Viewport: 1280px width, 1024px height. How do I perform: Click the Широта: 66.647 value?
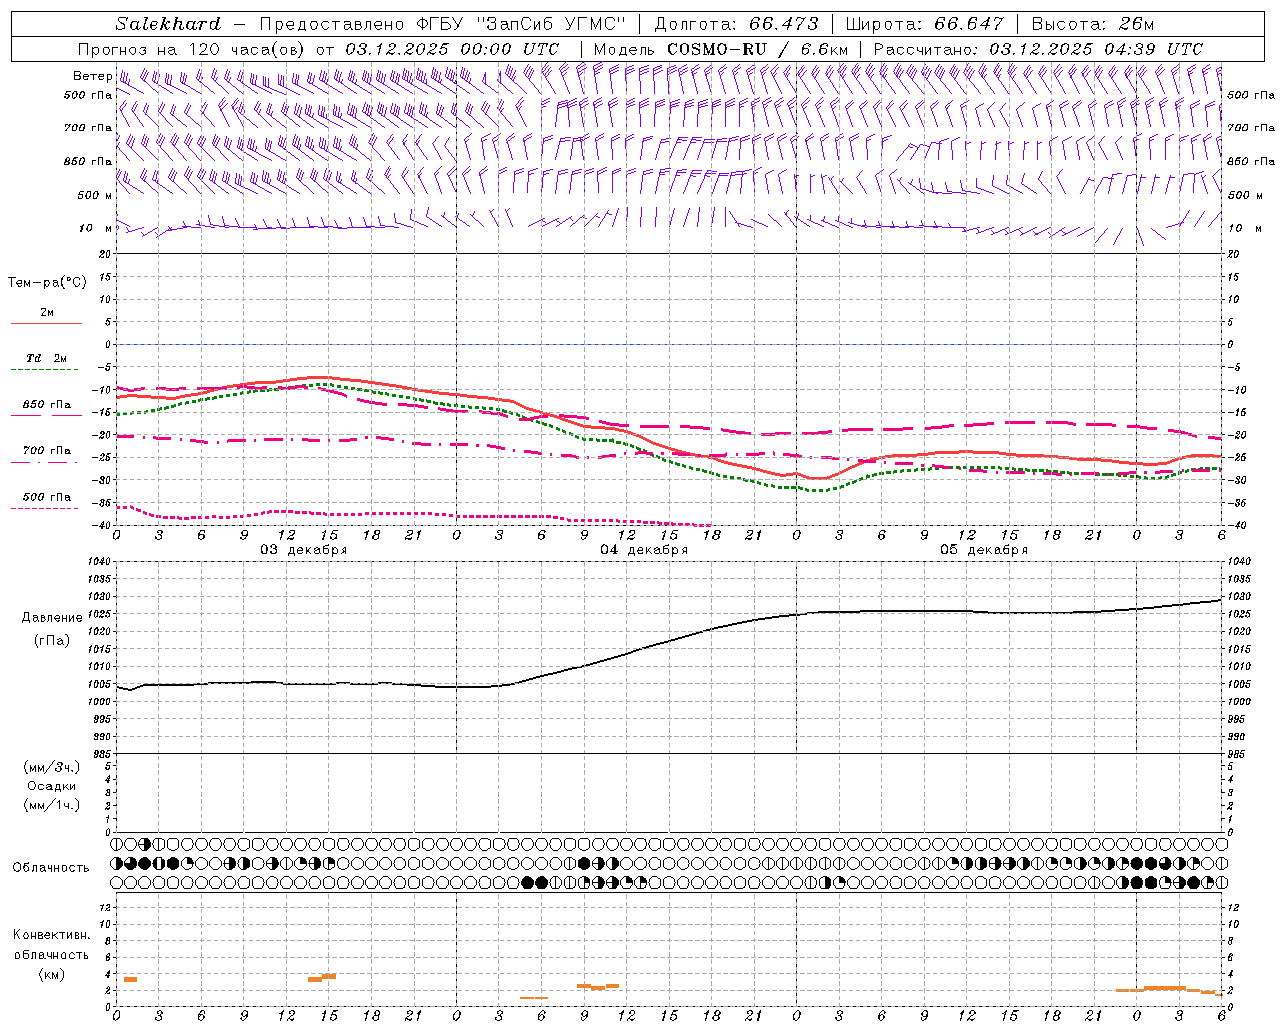click(x=924, y=24)
